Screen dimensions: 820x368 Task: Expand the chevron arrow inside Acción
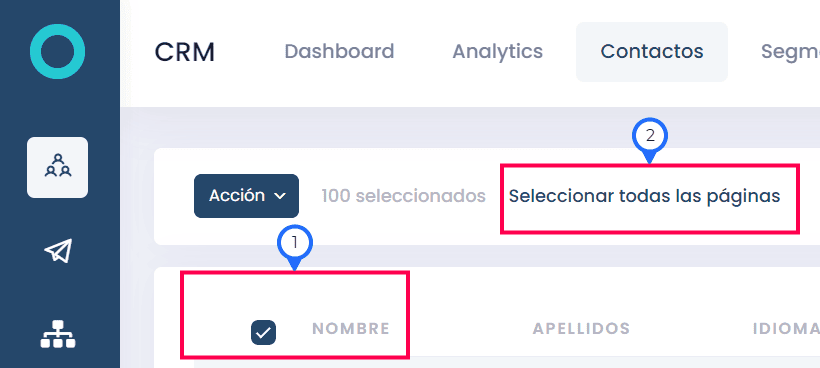pyautogui.click(x=280, y=196)
